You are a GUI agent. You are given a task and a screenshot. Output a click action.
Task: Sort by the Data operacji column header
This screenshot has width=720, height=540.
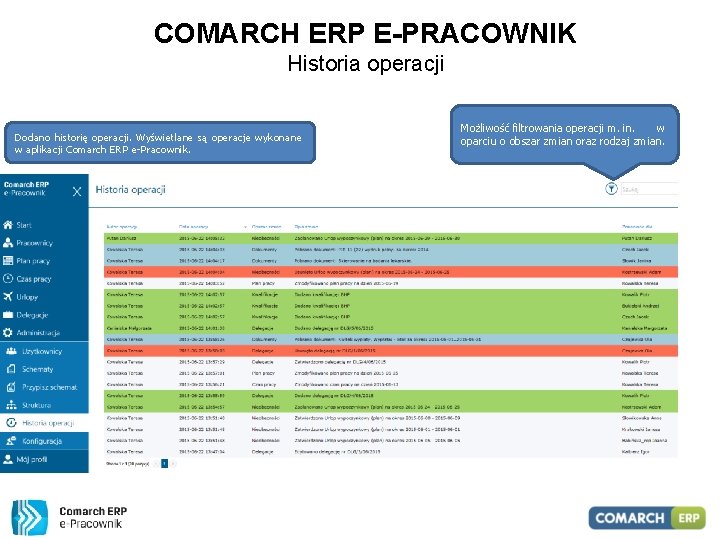point(193,227)
